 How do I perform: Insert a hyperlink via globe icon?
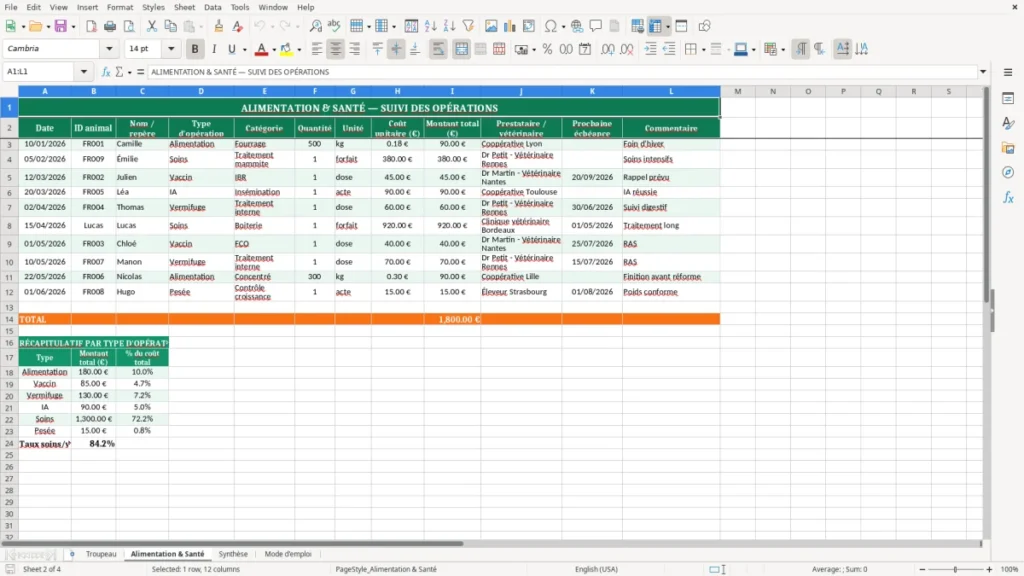pos(577,26)
